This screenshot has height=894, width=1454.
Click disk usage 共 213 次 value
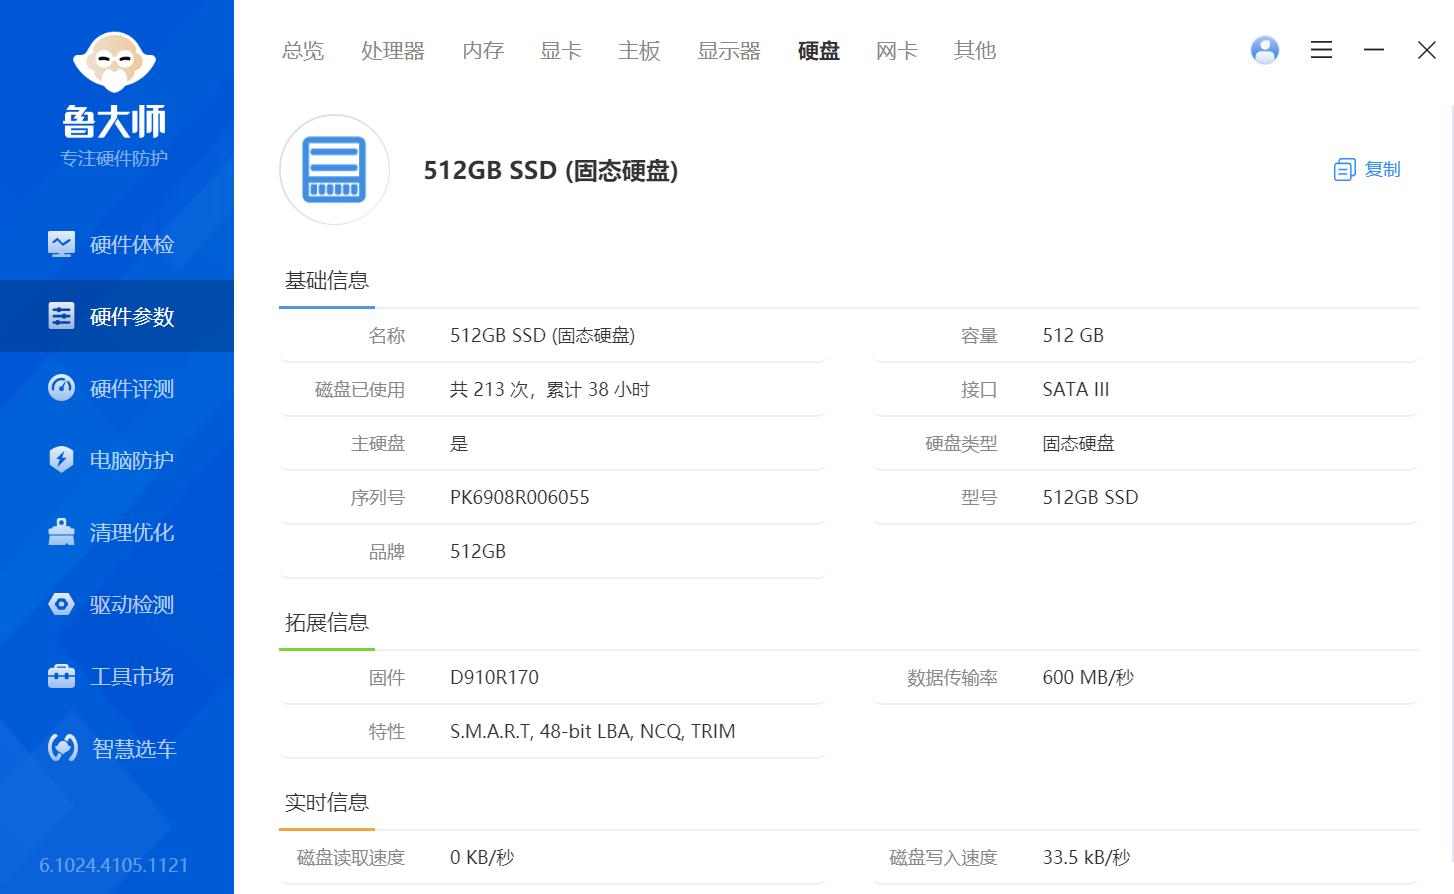(550, 389)
